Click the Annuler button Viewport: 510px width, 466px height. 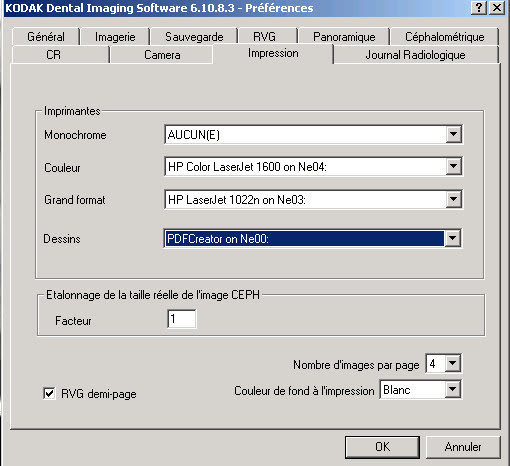click(x=463, y=447)
